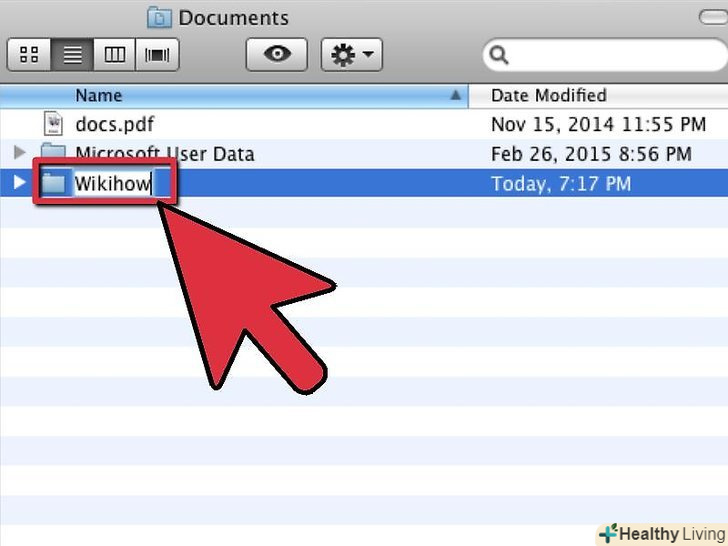728x546 pixels.
Task: Click the toolbar toggle pill button
Action: (714, 18)
